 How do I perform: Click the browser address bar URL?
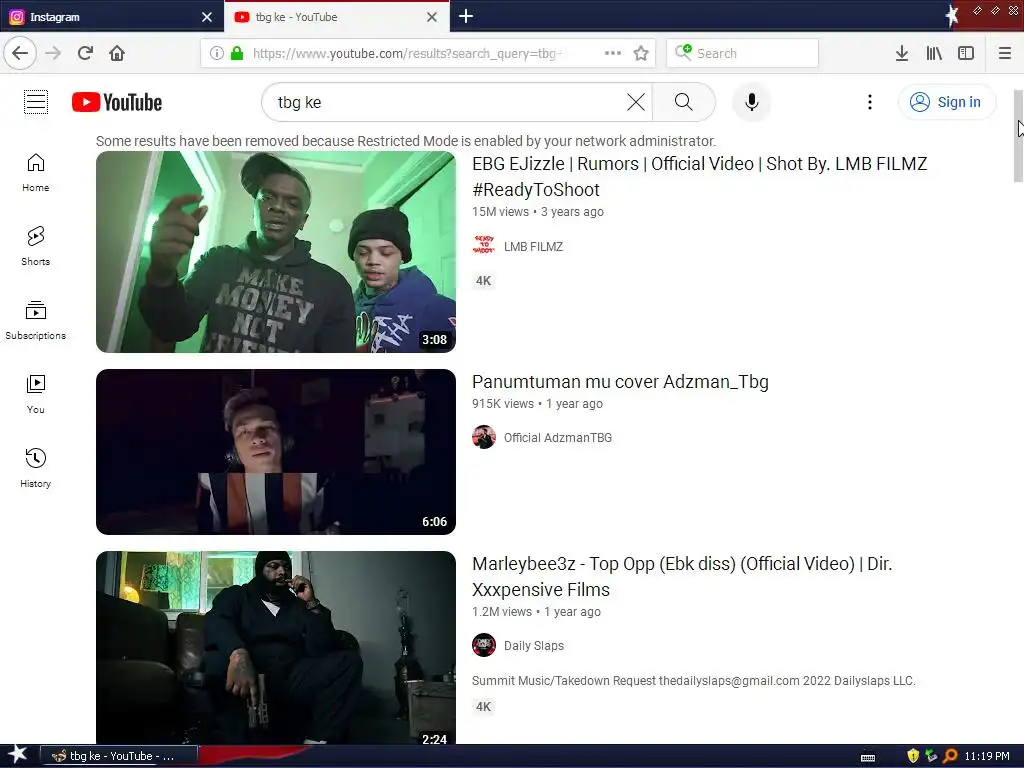click(408, 53)
